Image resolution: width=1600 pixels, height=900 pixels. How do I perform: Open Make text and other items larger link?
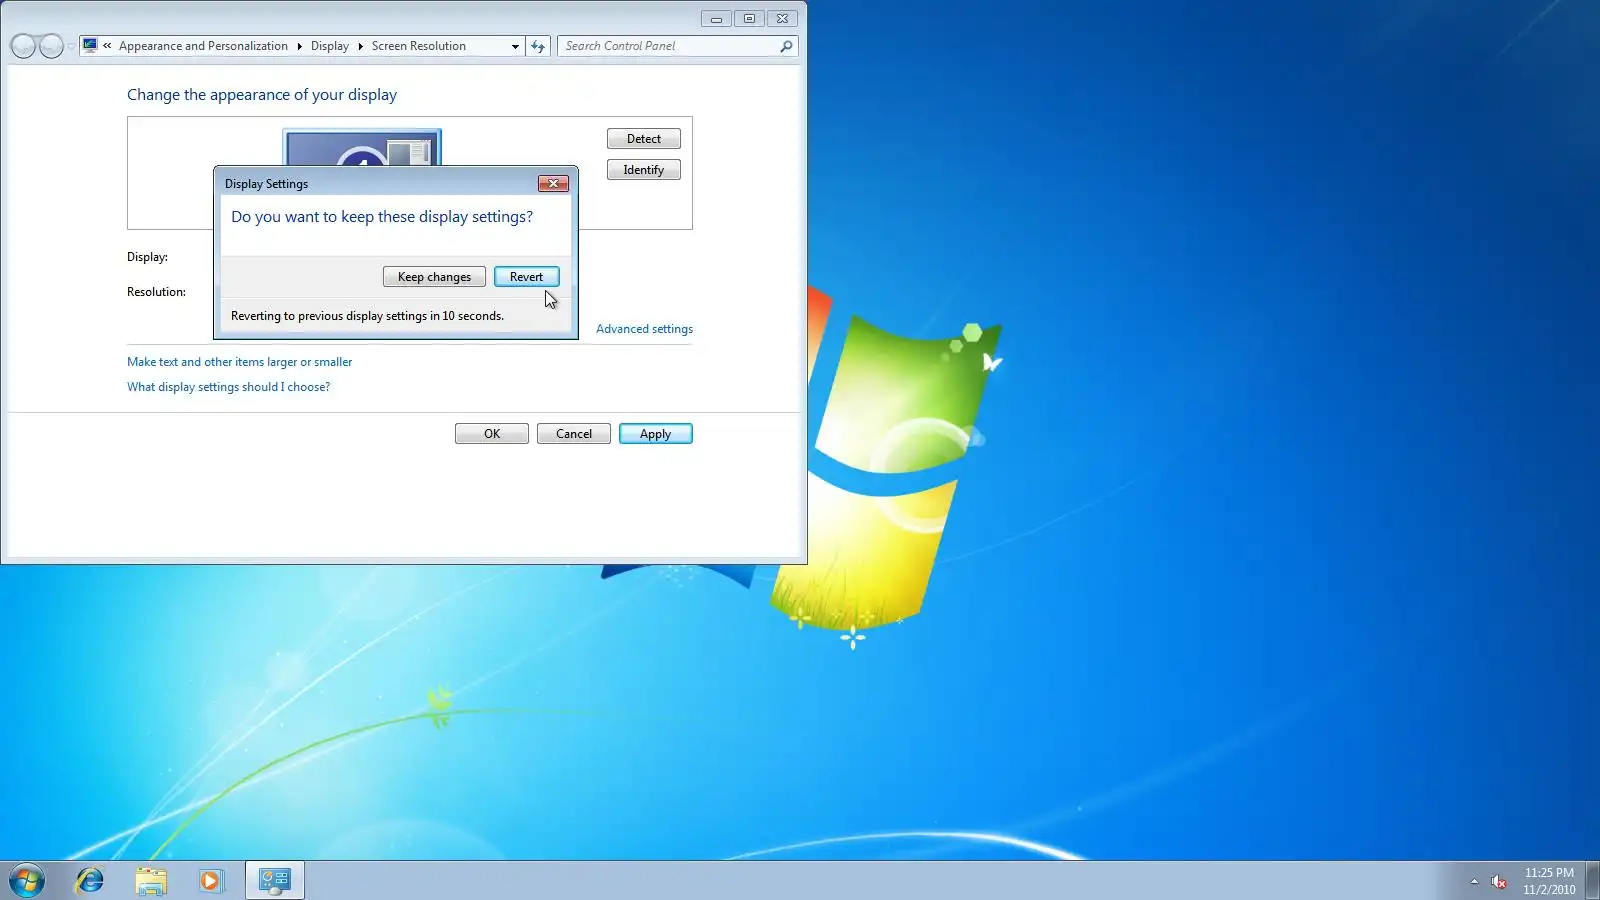pos(239,362)
